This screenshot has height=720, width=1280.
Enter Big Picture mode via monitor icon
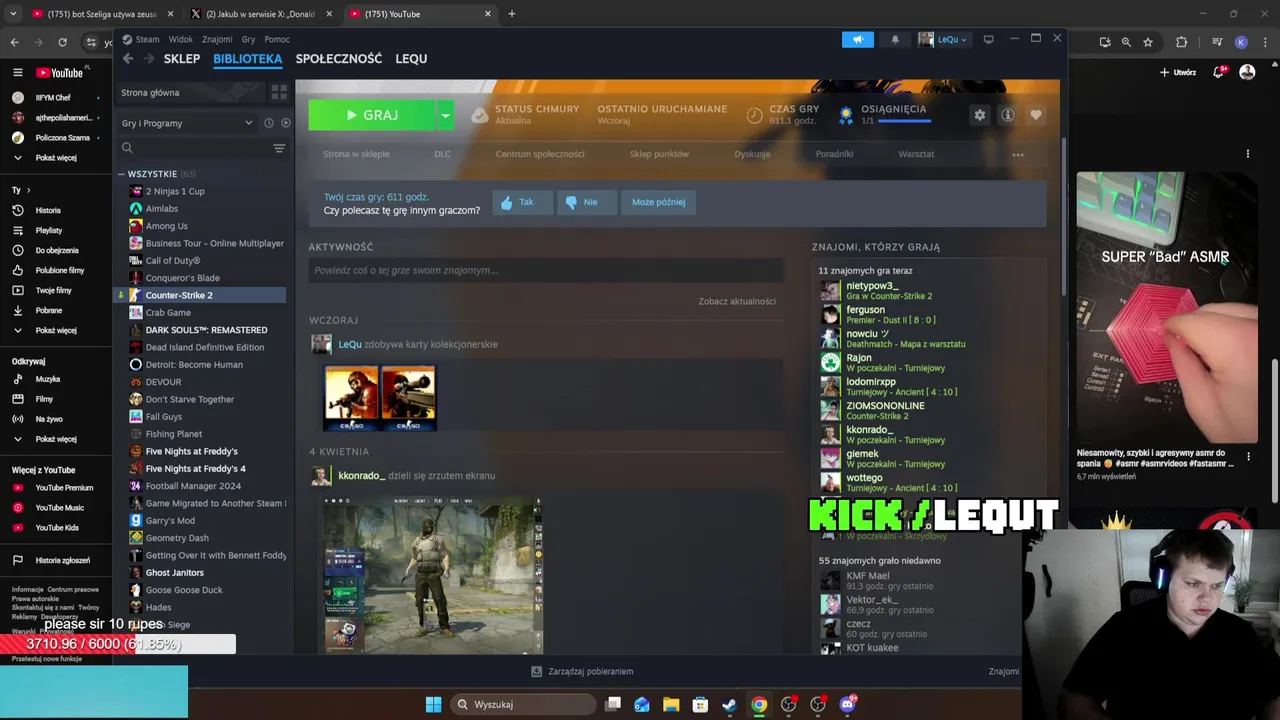coord(988,39)
